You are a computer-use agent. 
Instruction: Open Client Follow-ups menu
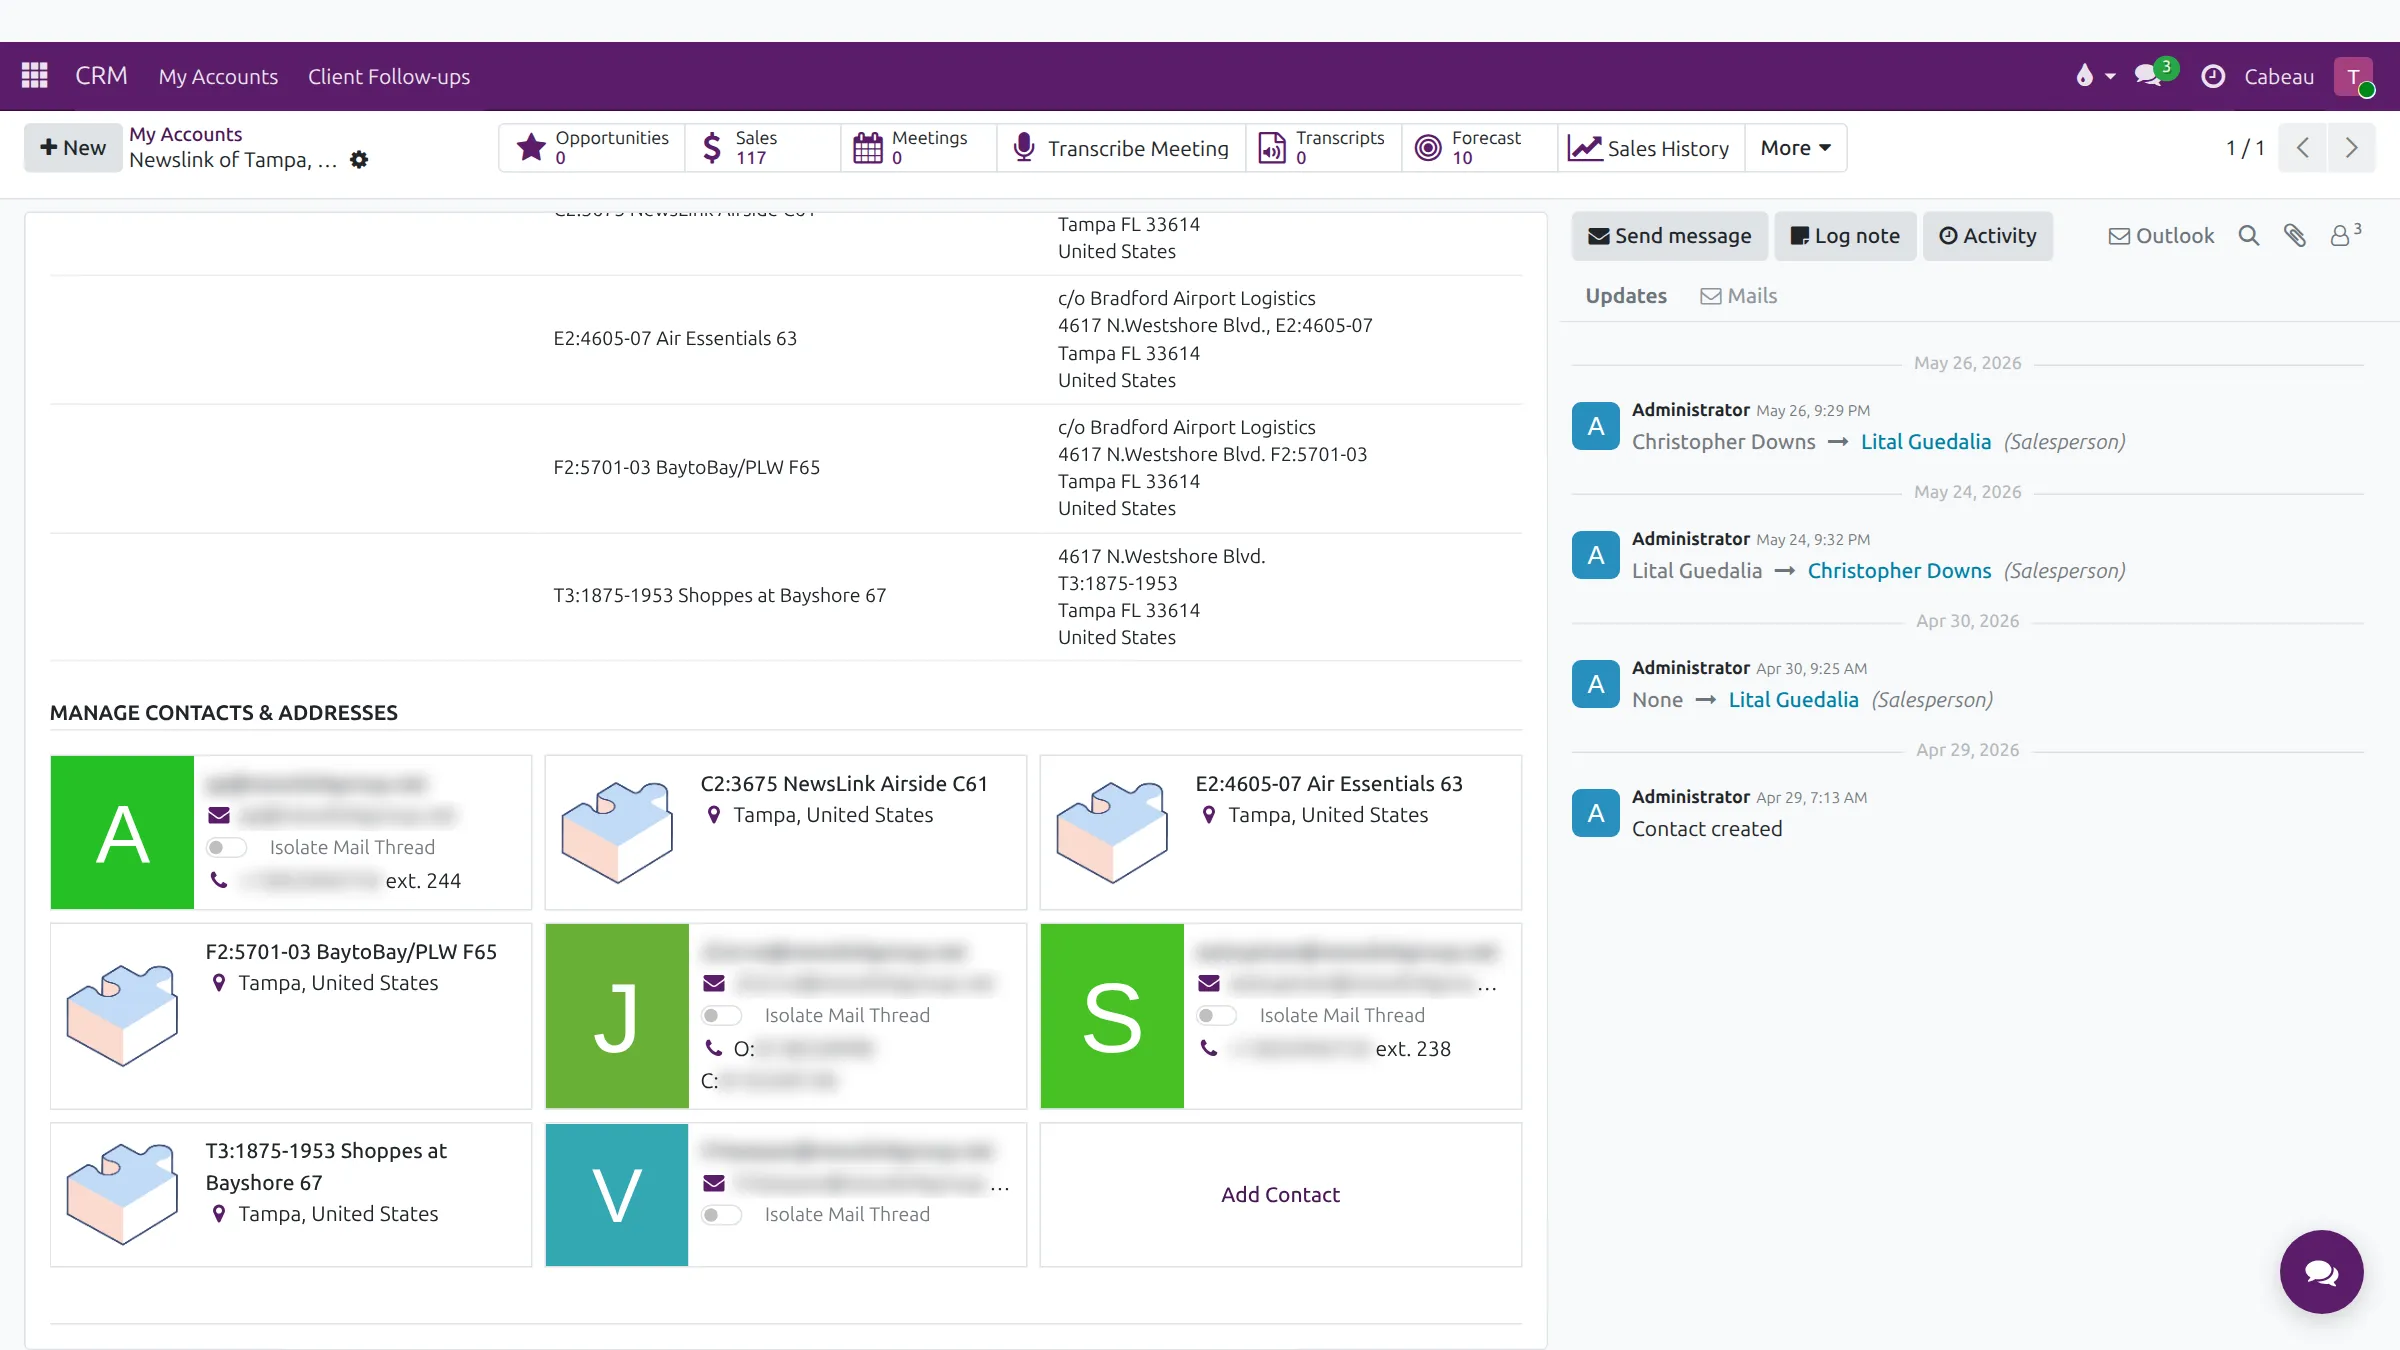[389, 76]
